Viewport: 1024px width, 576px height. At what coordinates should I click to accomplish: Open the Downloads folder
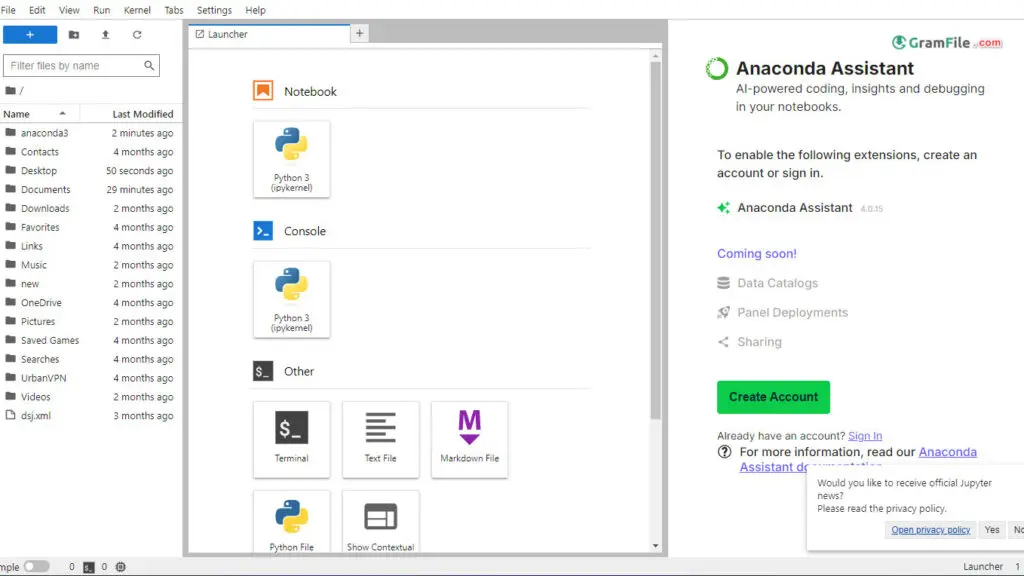(x=91, y=208)
